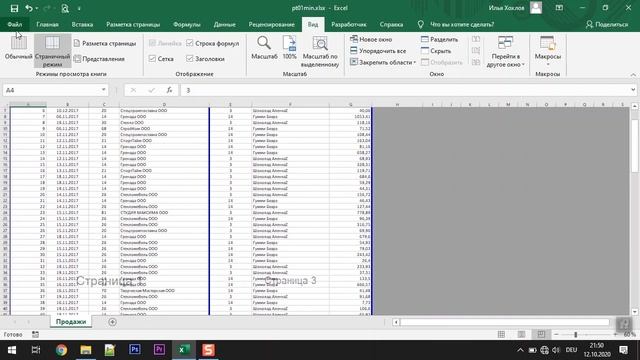Click the zoom out minus in the status bar

[x=556, y=334]
